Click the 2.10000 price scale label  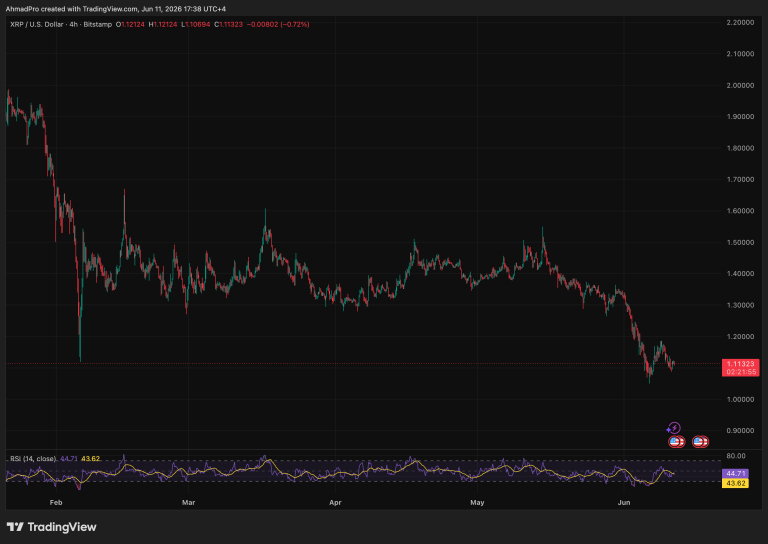(x=740, y=54)
